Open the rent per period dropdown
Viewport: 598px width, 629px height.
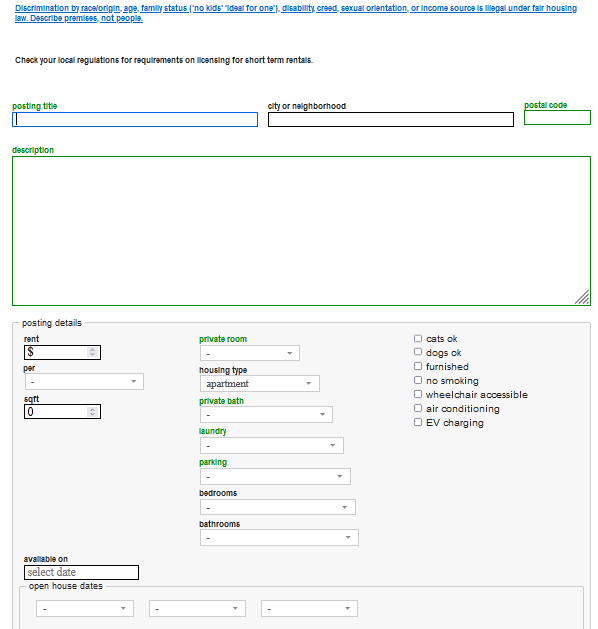[x=84, y=381]
